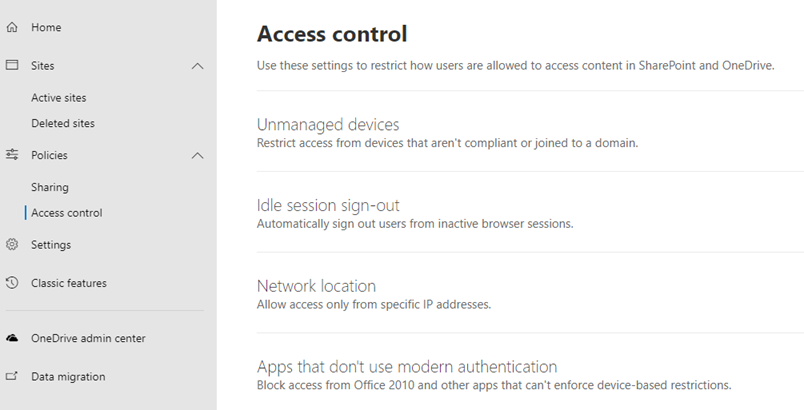This screenshot has width=804, height=410.
Task: Click the Classic features history icon
Action: (12, 283)
